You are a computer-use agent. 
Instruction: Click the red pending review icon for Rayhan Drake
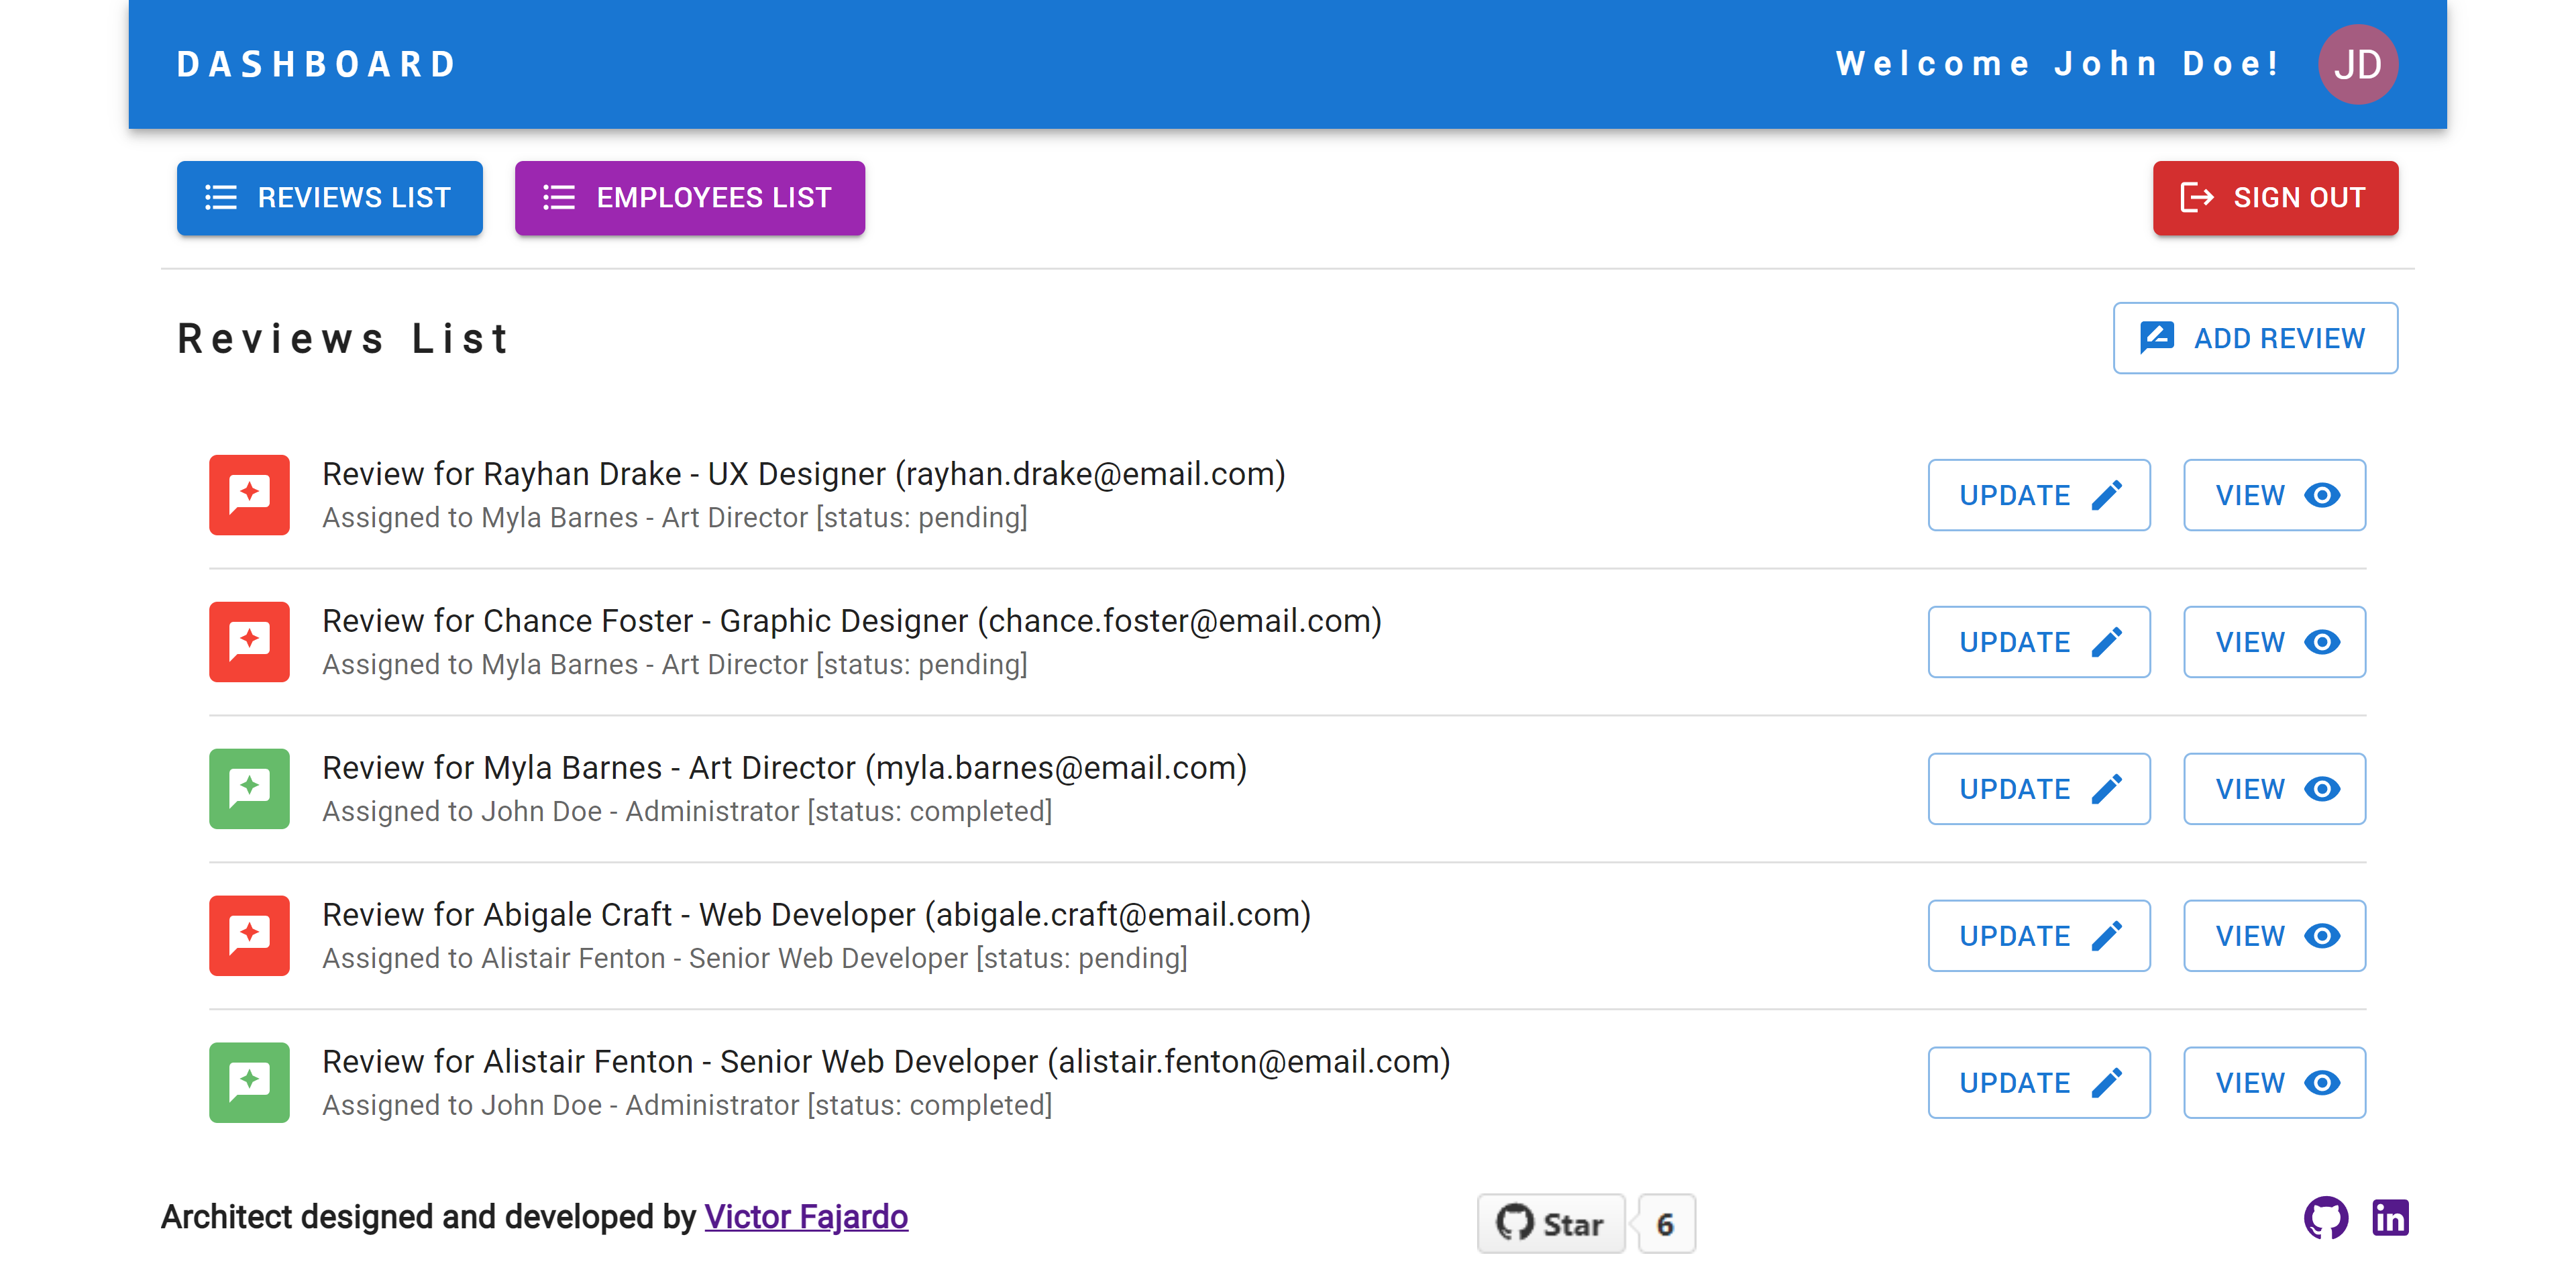click(249, 495)
